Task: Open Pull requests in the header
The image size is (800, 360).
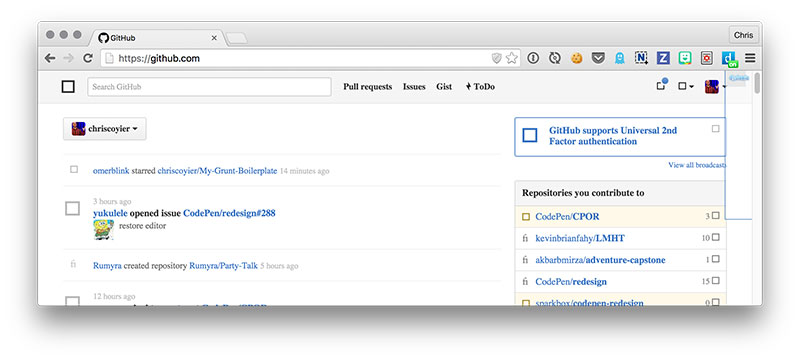Action: pos(367,87)
